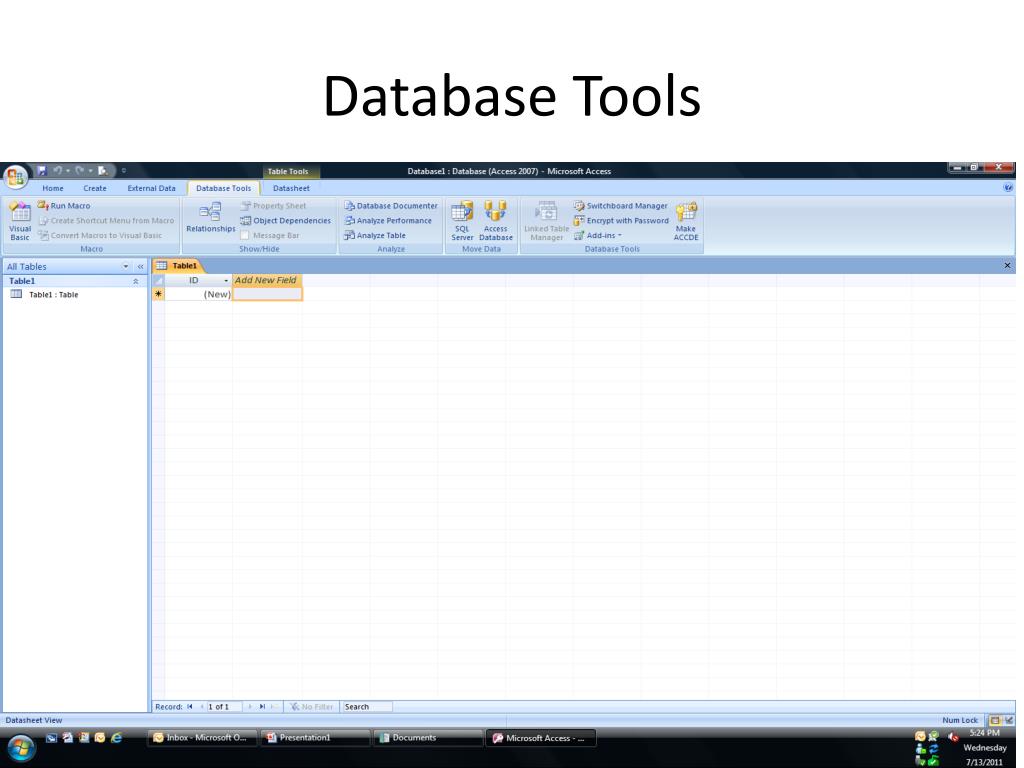
Task: Select the Database Tools tab
Action: click(x=223, y=188)
